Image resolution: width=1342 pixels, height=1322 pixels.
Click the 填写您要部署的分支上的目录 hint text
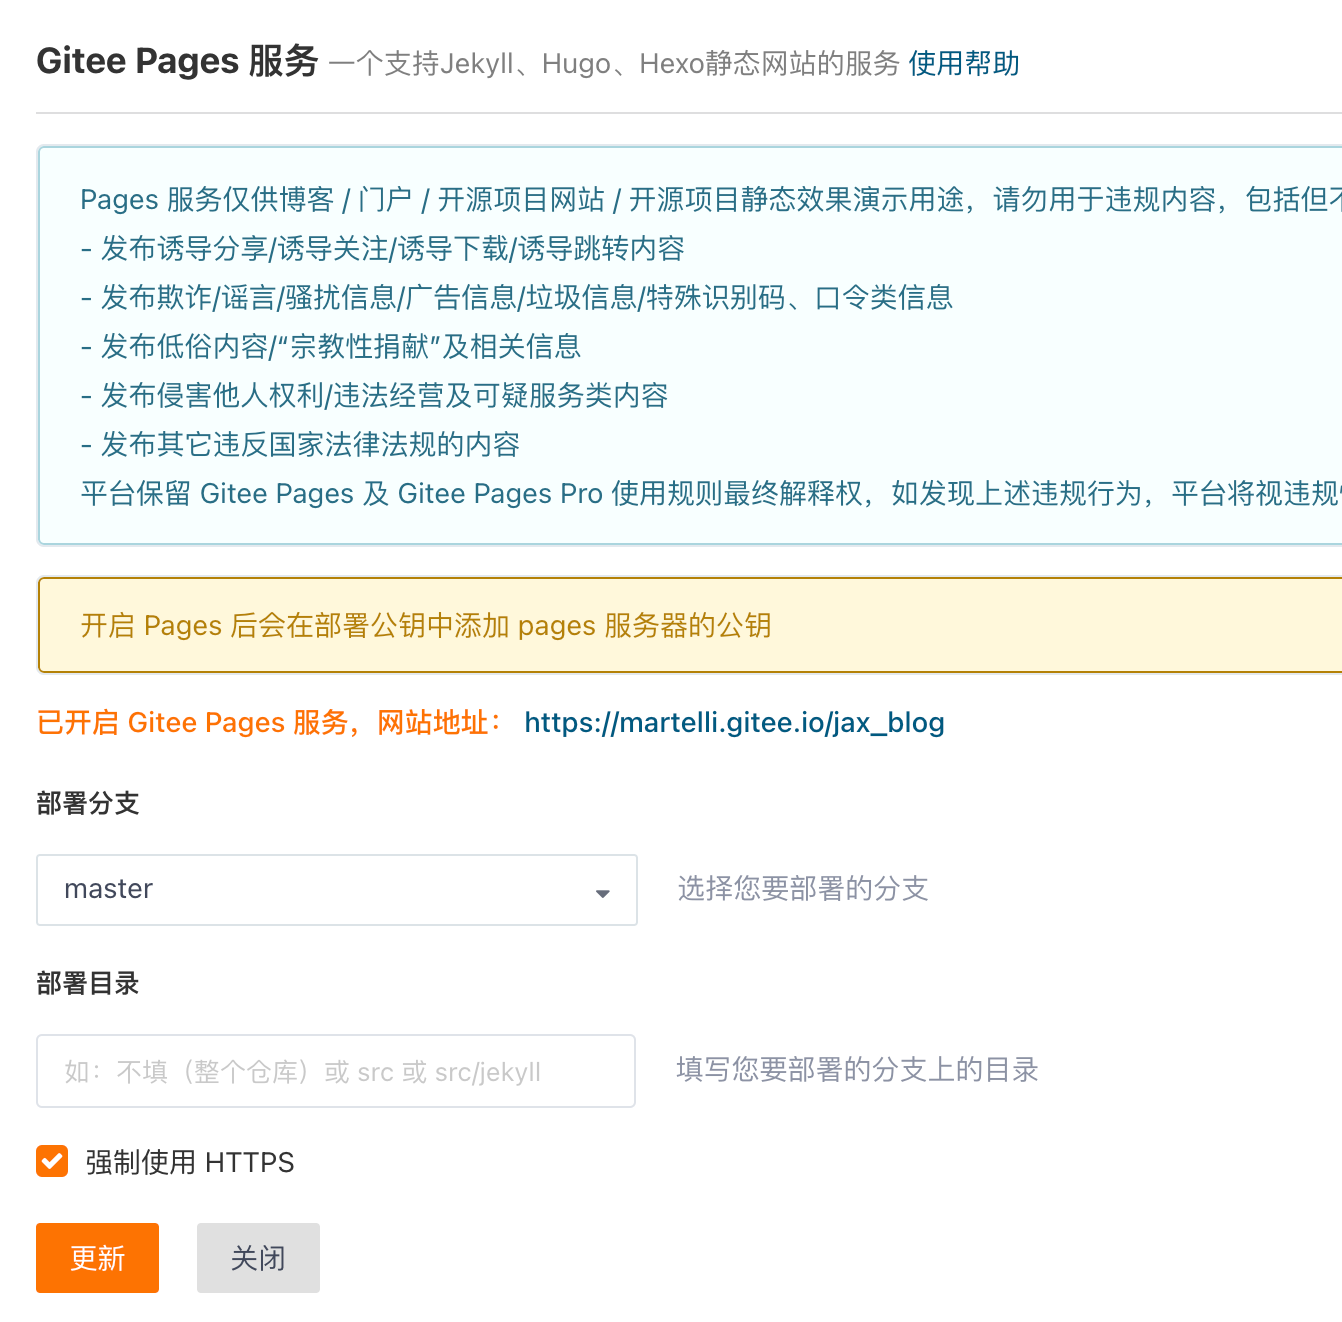pos(858,1069)
